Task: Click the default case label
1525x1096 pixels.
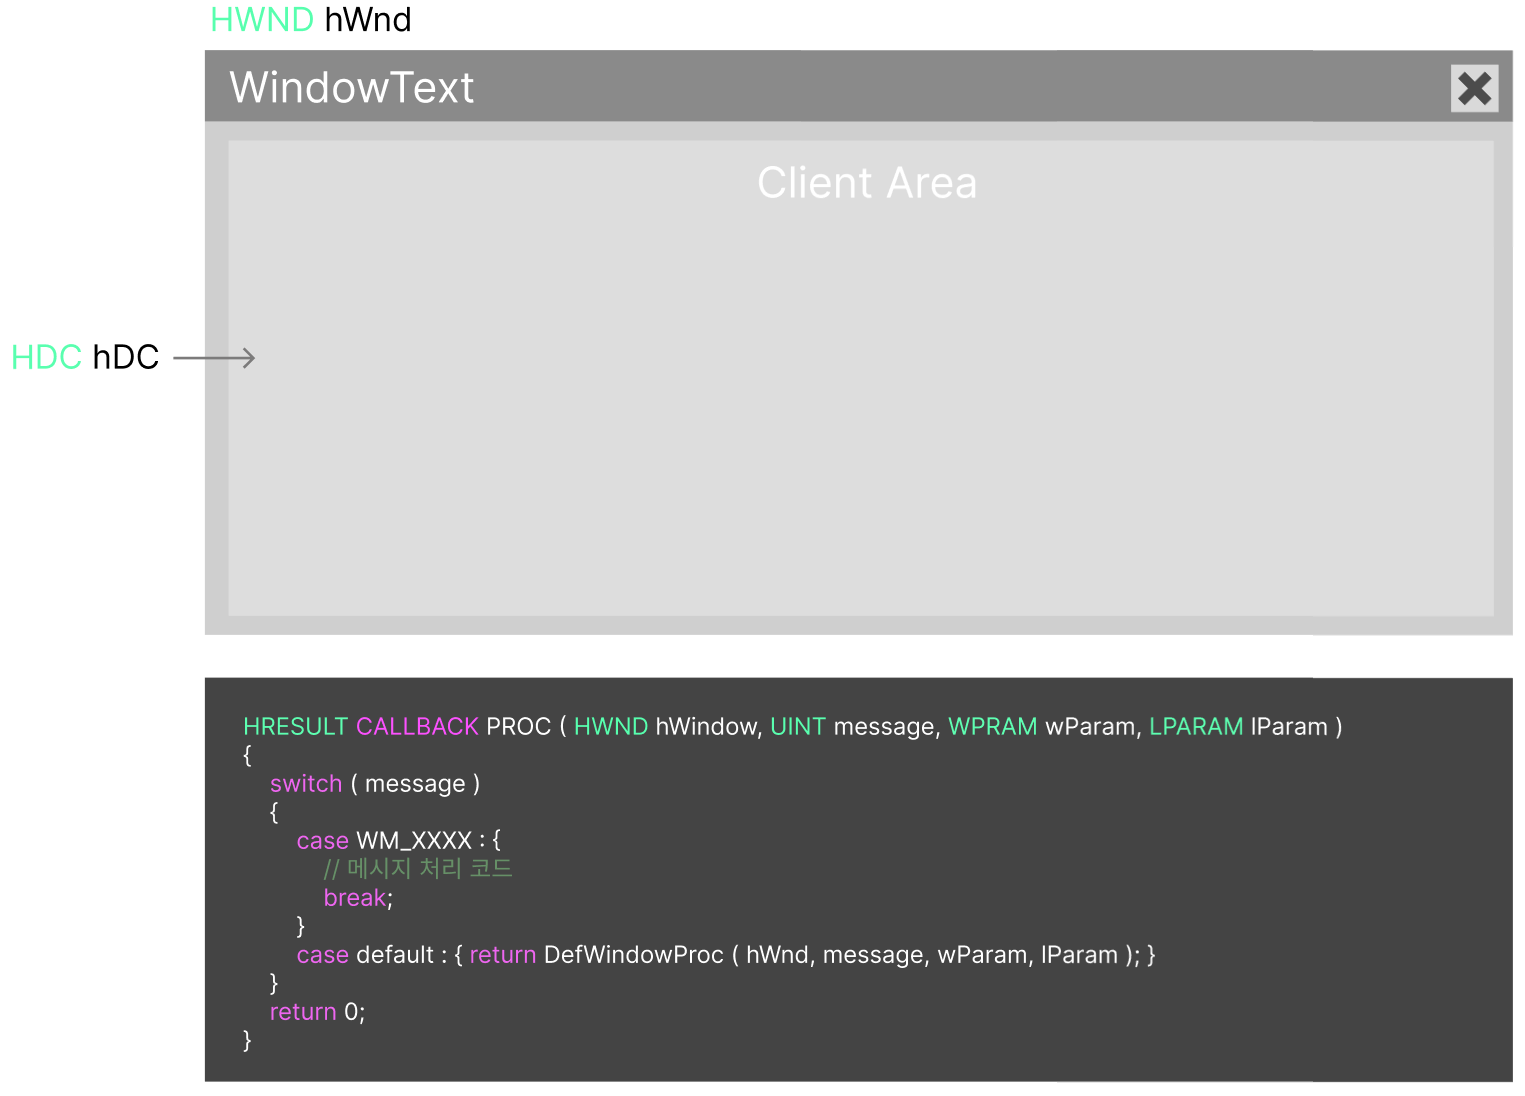Action: tap(395, 954)
